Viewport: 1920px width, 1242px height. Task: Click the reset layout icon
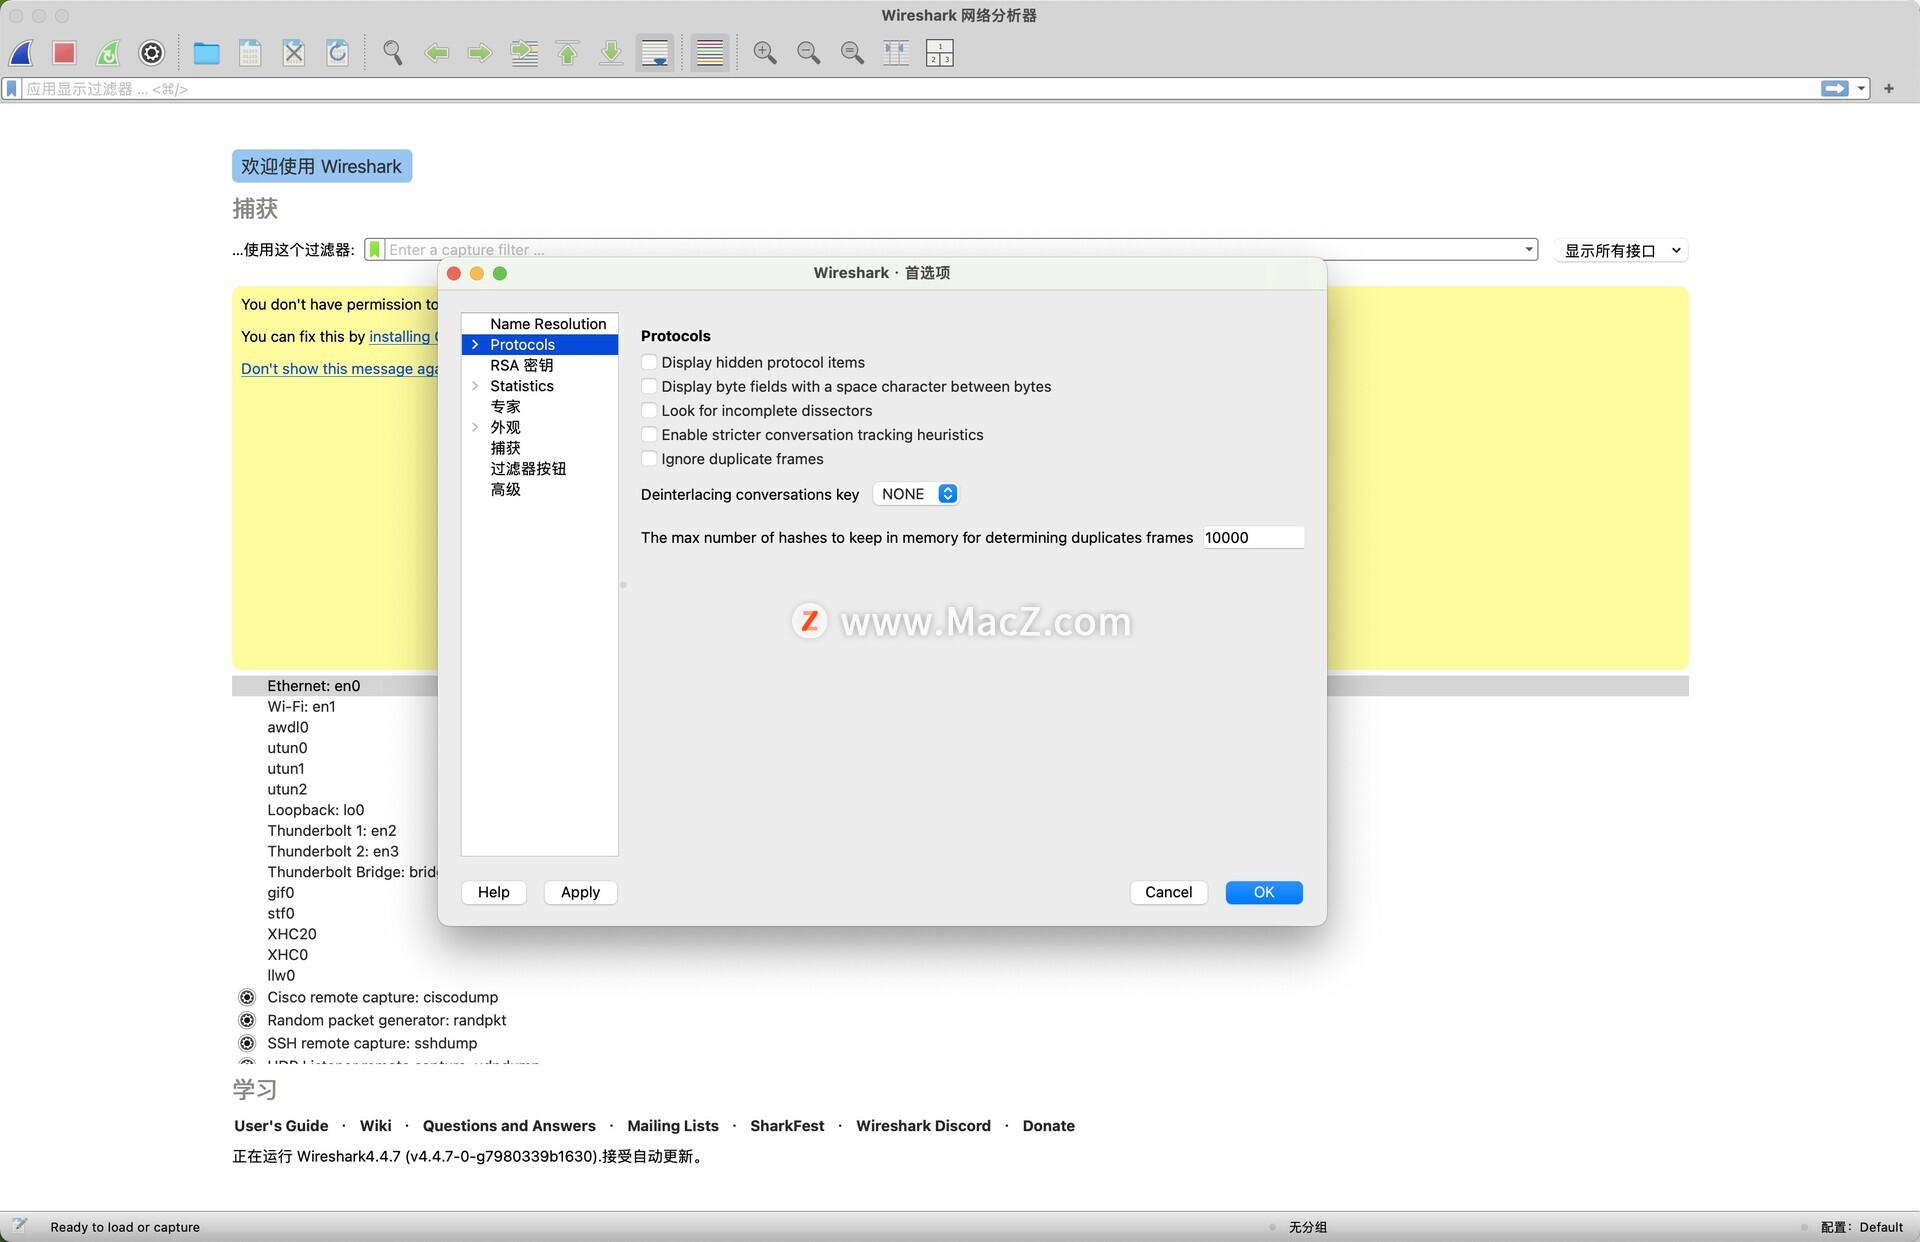click(940, 53)
